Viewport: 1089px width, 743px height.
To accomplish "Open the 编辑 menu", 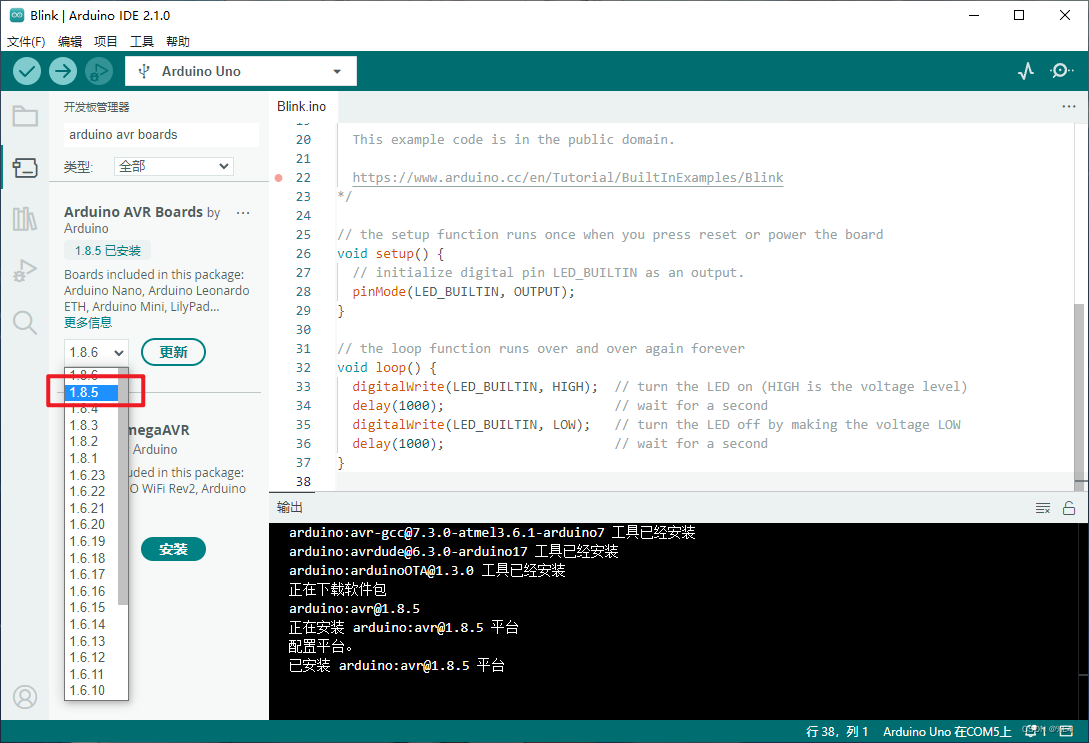I will pyautogui.click(x=69, y=42).
